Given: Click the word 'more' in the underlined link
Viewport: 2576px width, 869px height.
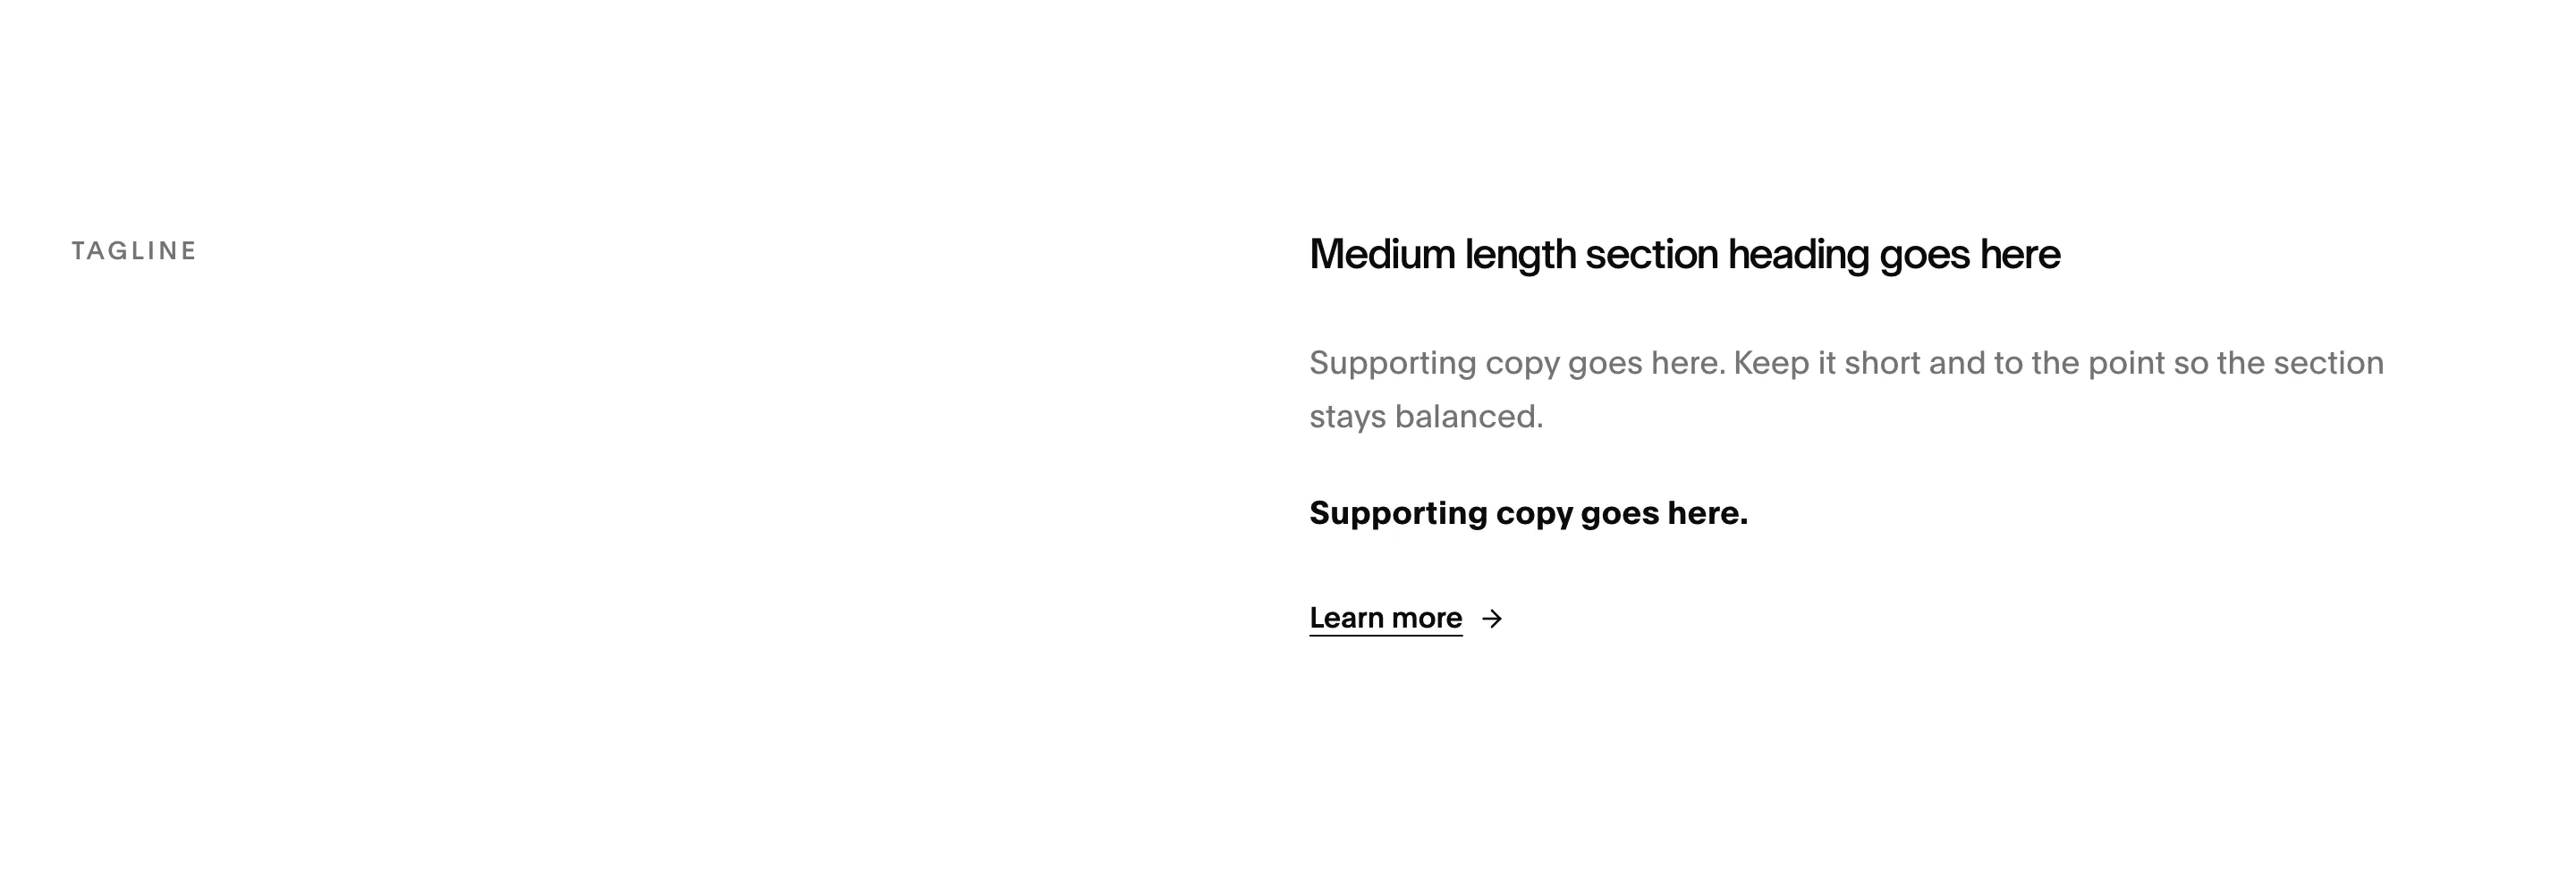Looking at the screenshot, I should pyautogui.click(x=1427, y=618).
